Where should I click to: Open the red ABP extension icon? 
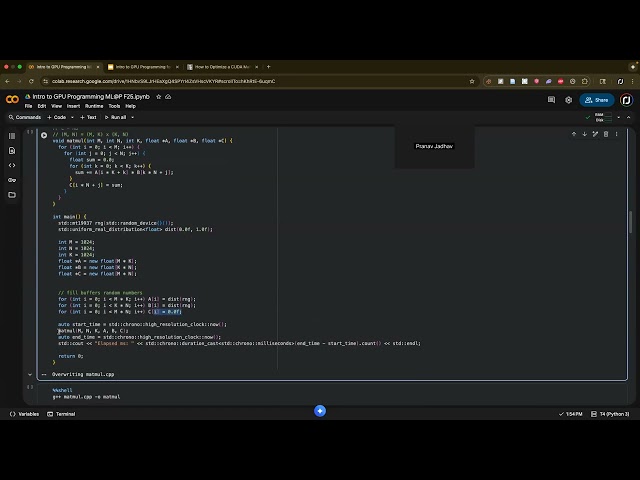[561, 81]
